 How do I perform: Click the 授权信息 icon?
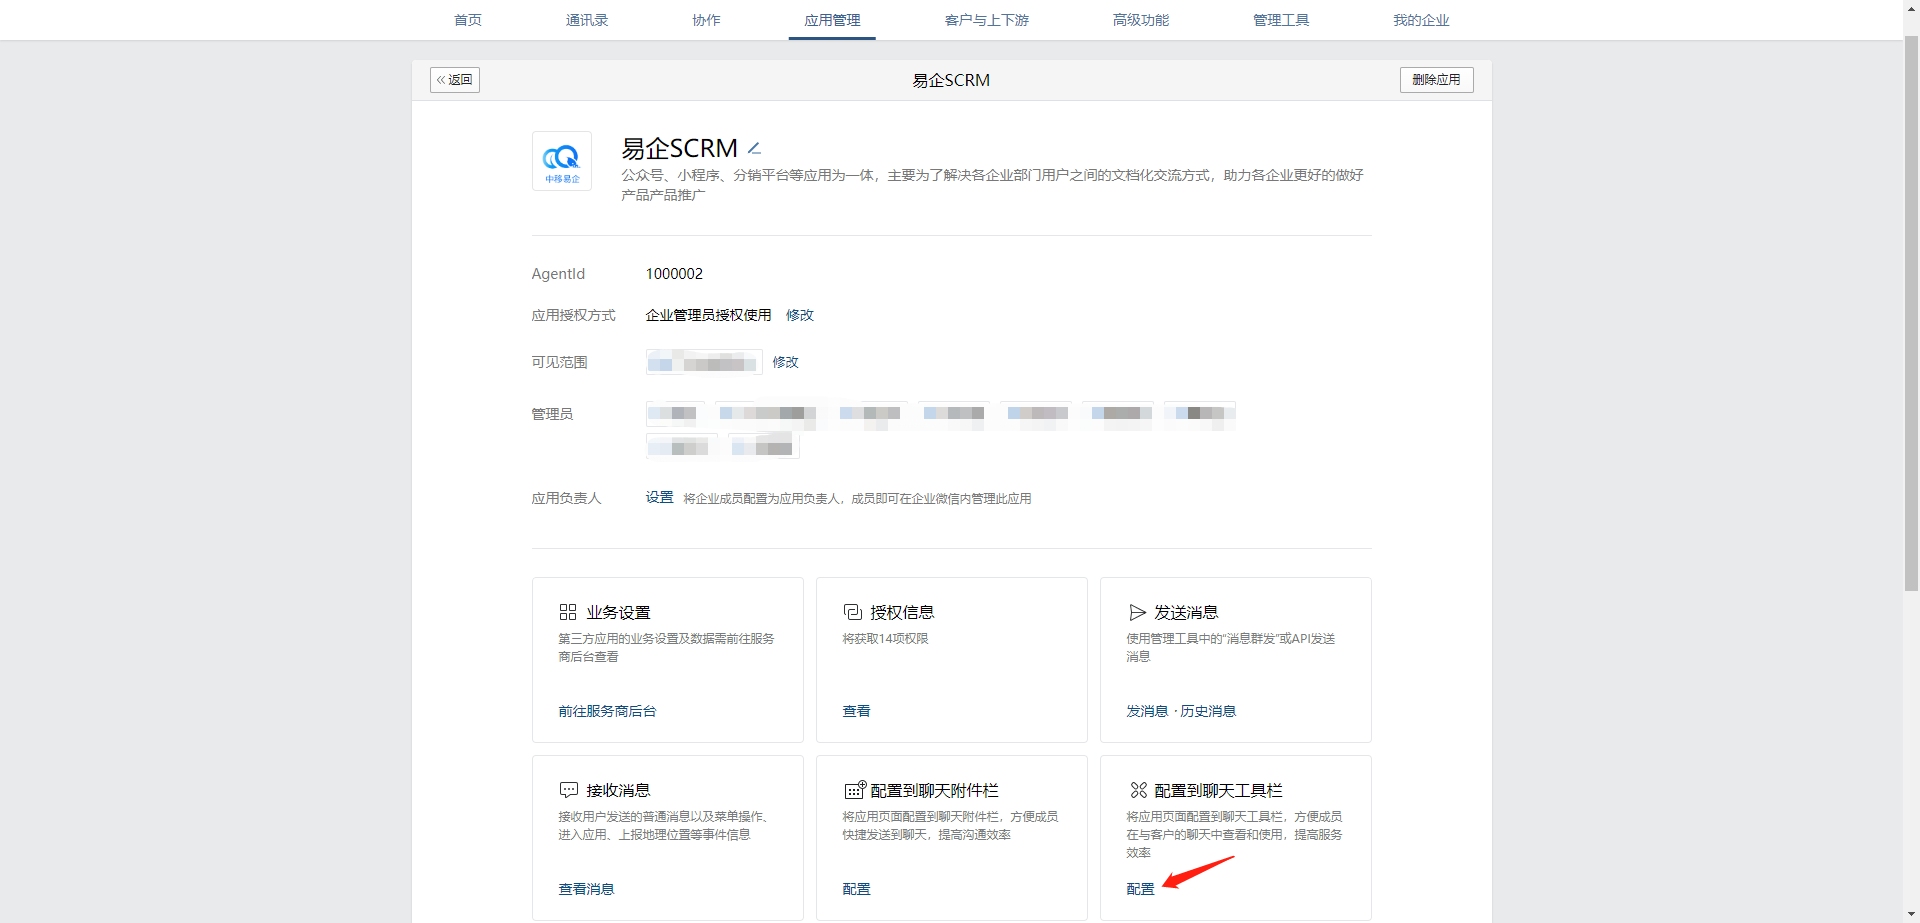tap(852, 612)
